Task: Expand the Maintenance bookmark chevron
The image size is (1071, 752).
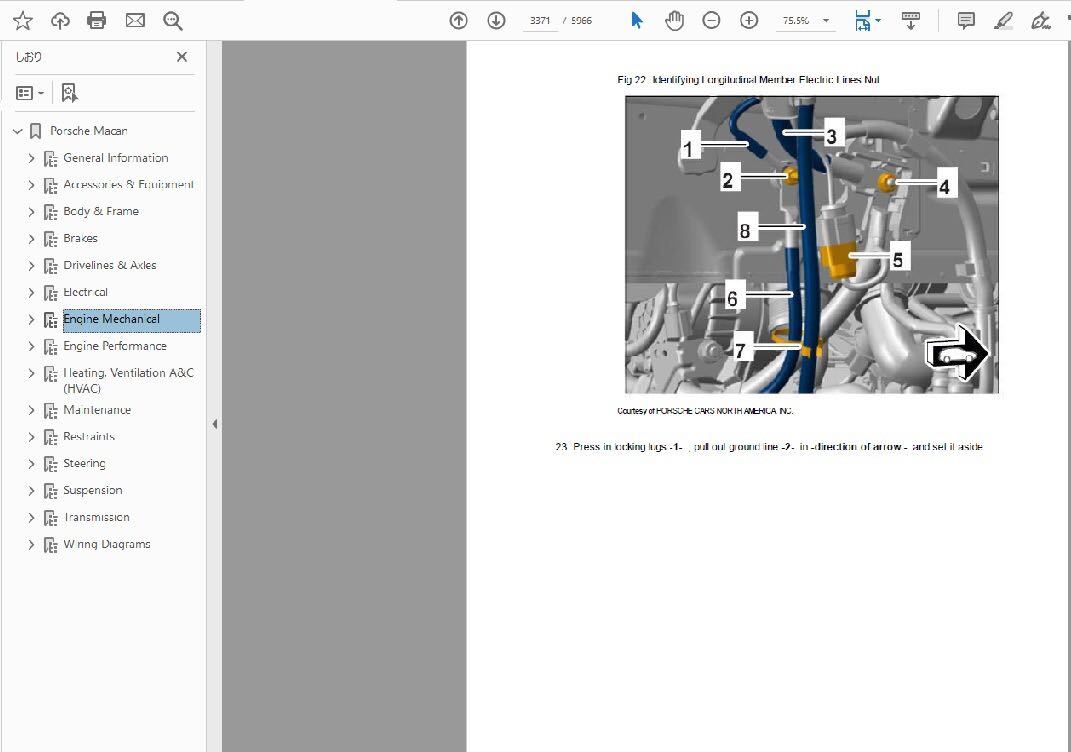Action: tap(31, 410)
